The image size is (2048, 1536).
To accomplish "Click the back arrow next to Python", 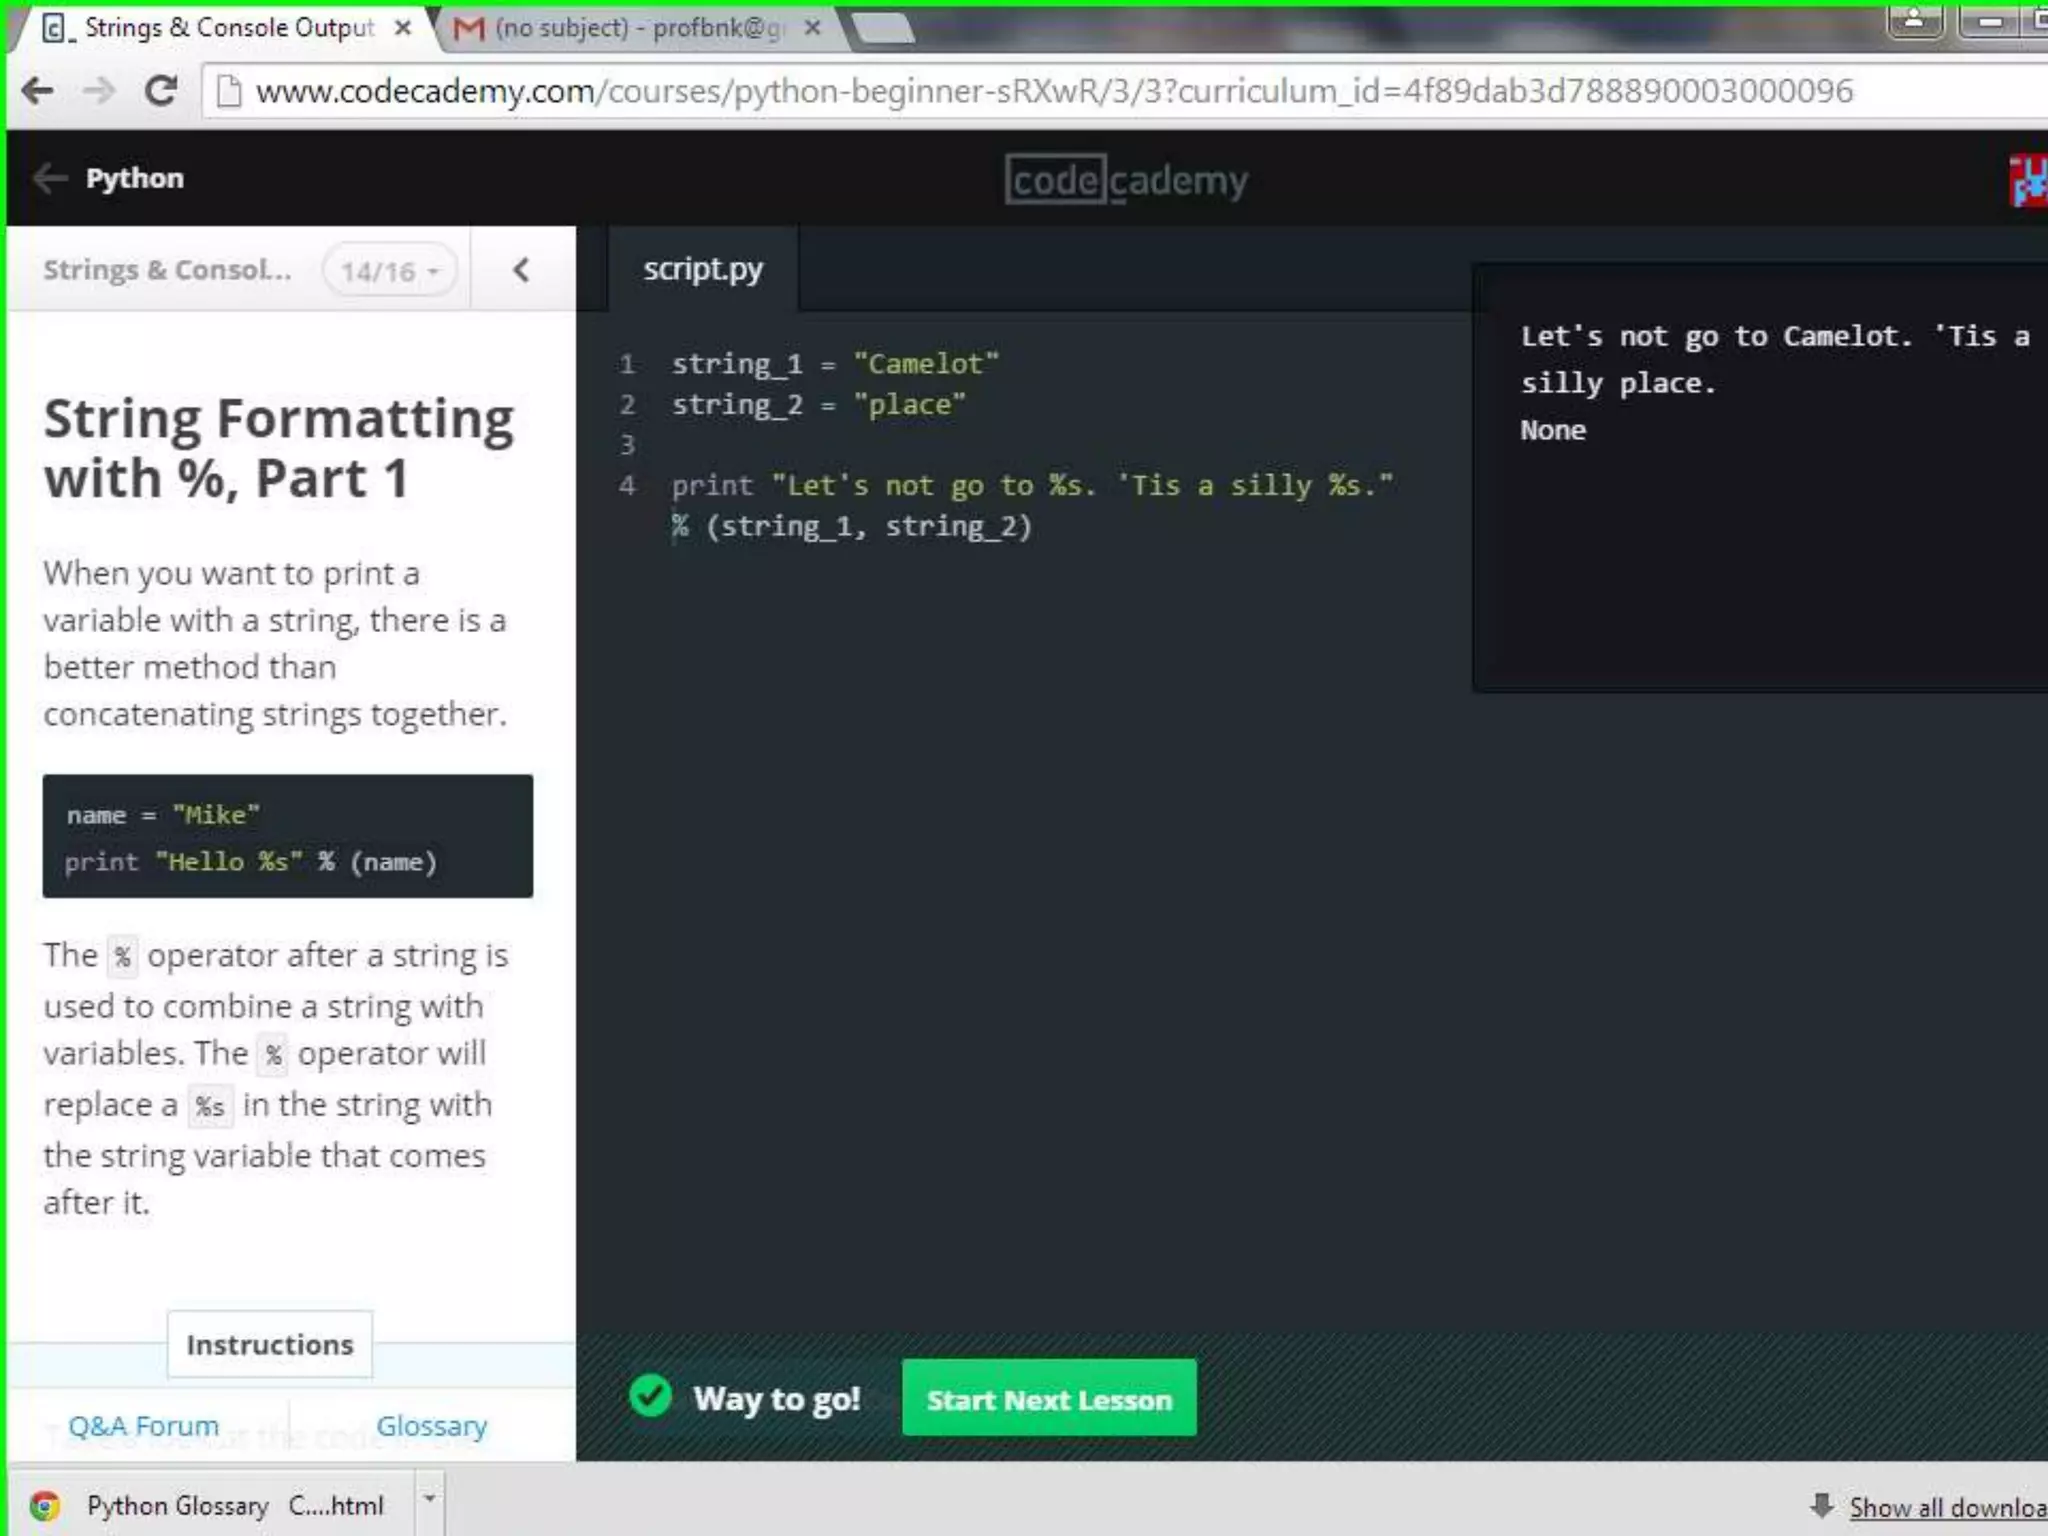I will [x=50, y=178].
